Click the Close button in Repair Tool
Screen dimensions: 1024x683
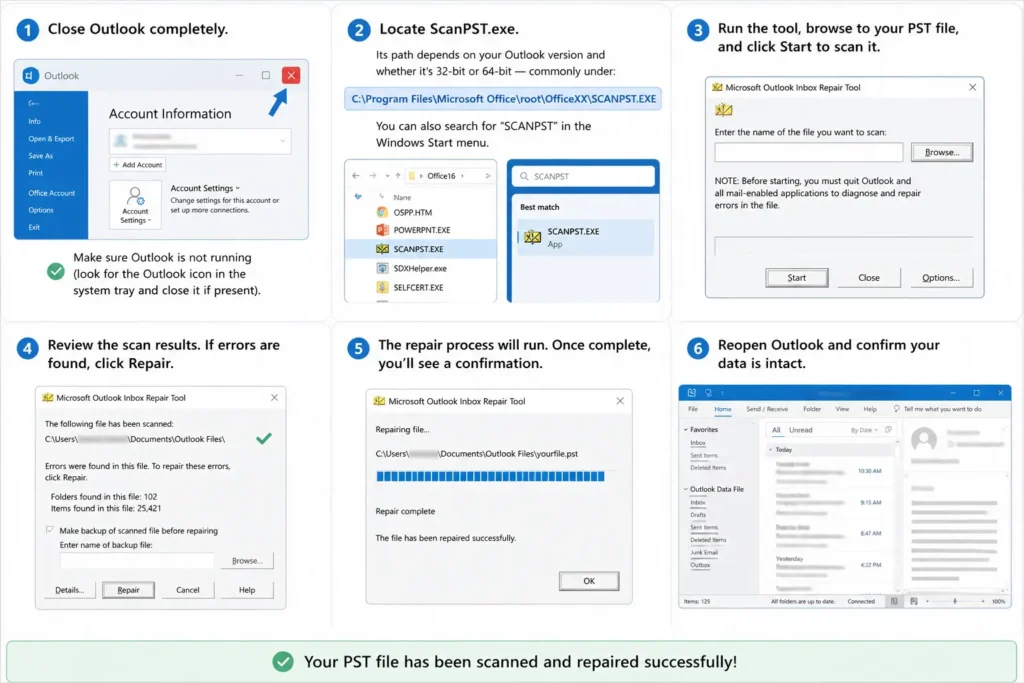pyautogui.click(x=869, y=278)
